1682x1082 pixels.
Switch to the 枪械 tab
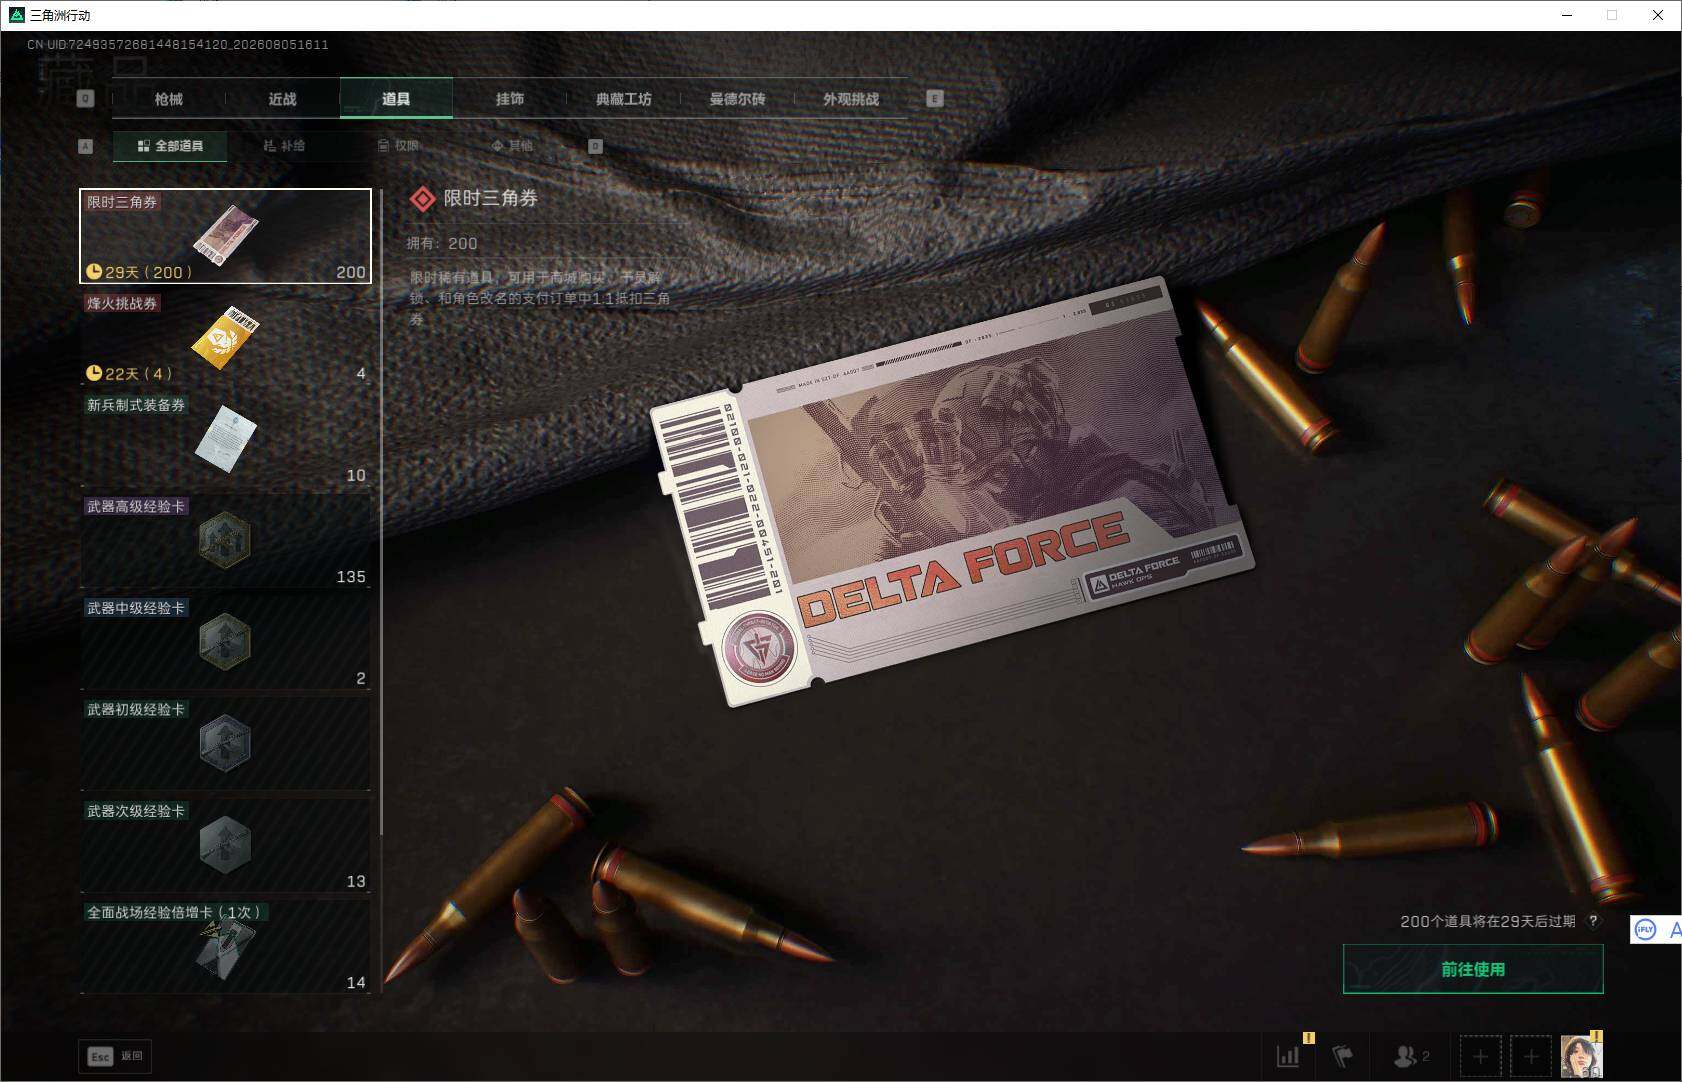pos(169,99)
